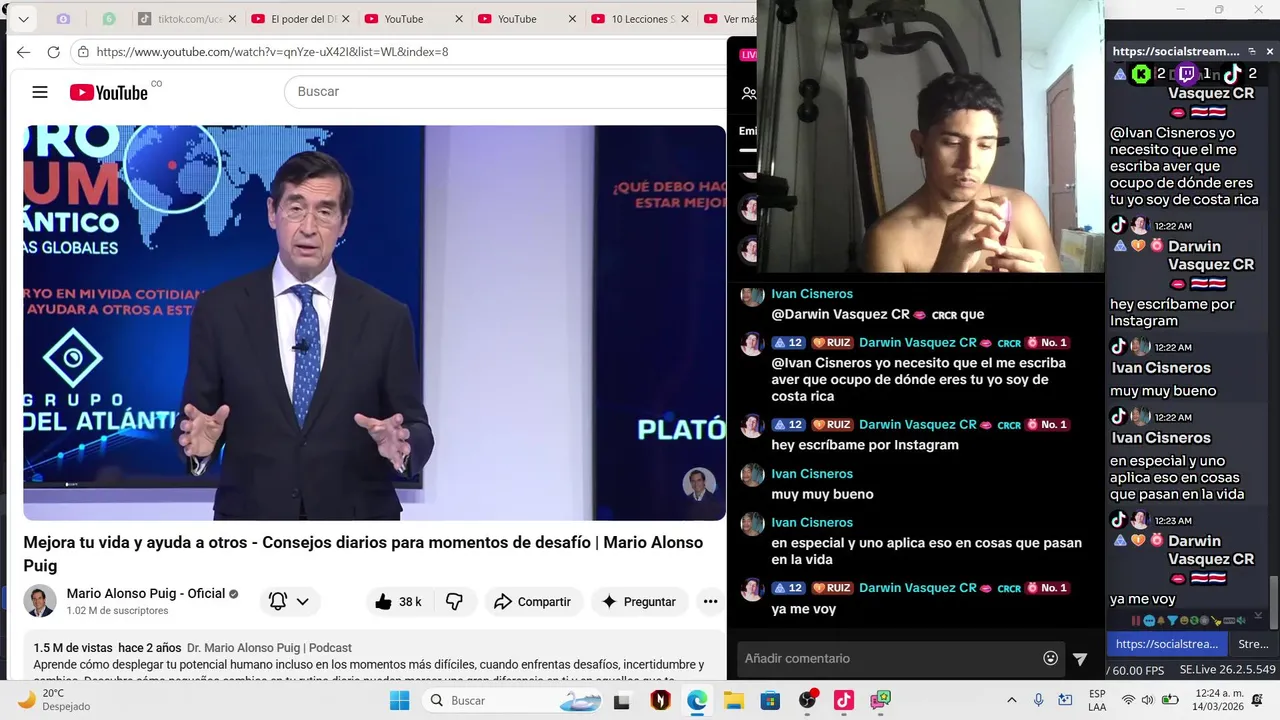The width and height of the screenshot is (1280, 720).
Task: Open TikTok Live Studio from the taskbar
Action: (844, 700)
